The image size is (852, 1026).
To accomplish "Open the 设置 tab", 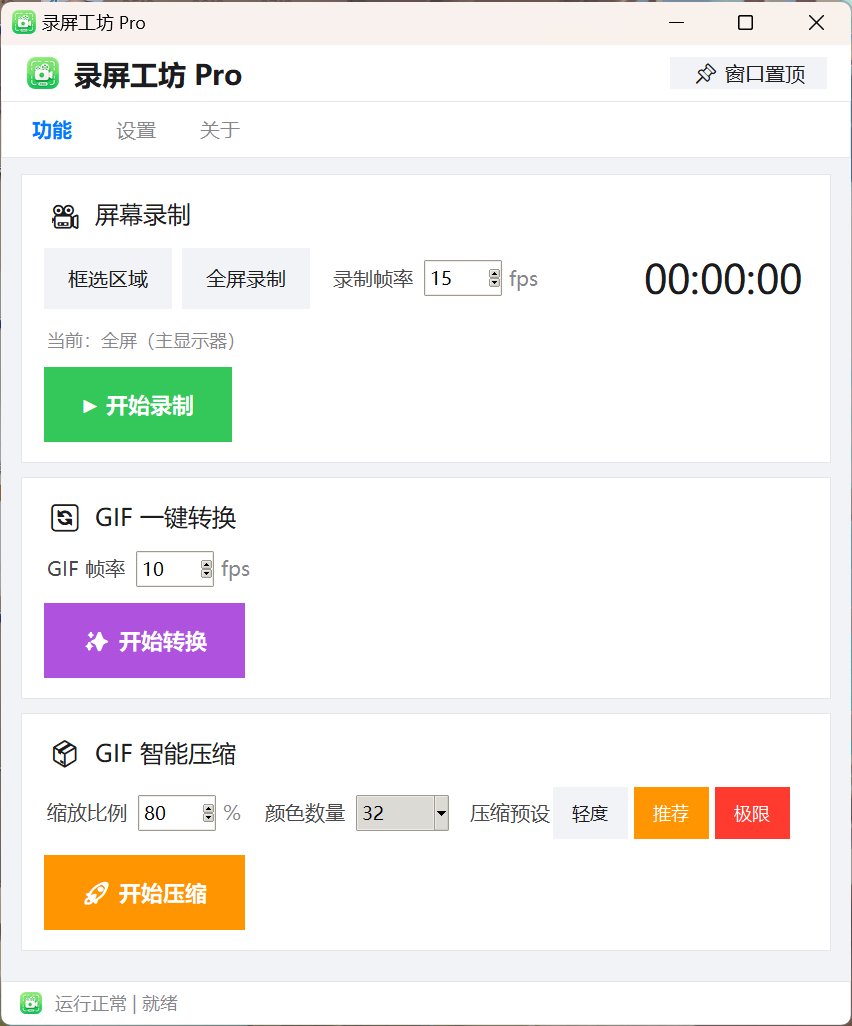I will point(136,130).
